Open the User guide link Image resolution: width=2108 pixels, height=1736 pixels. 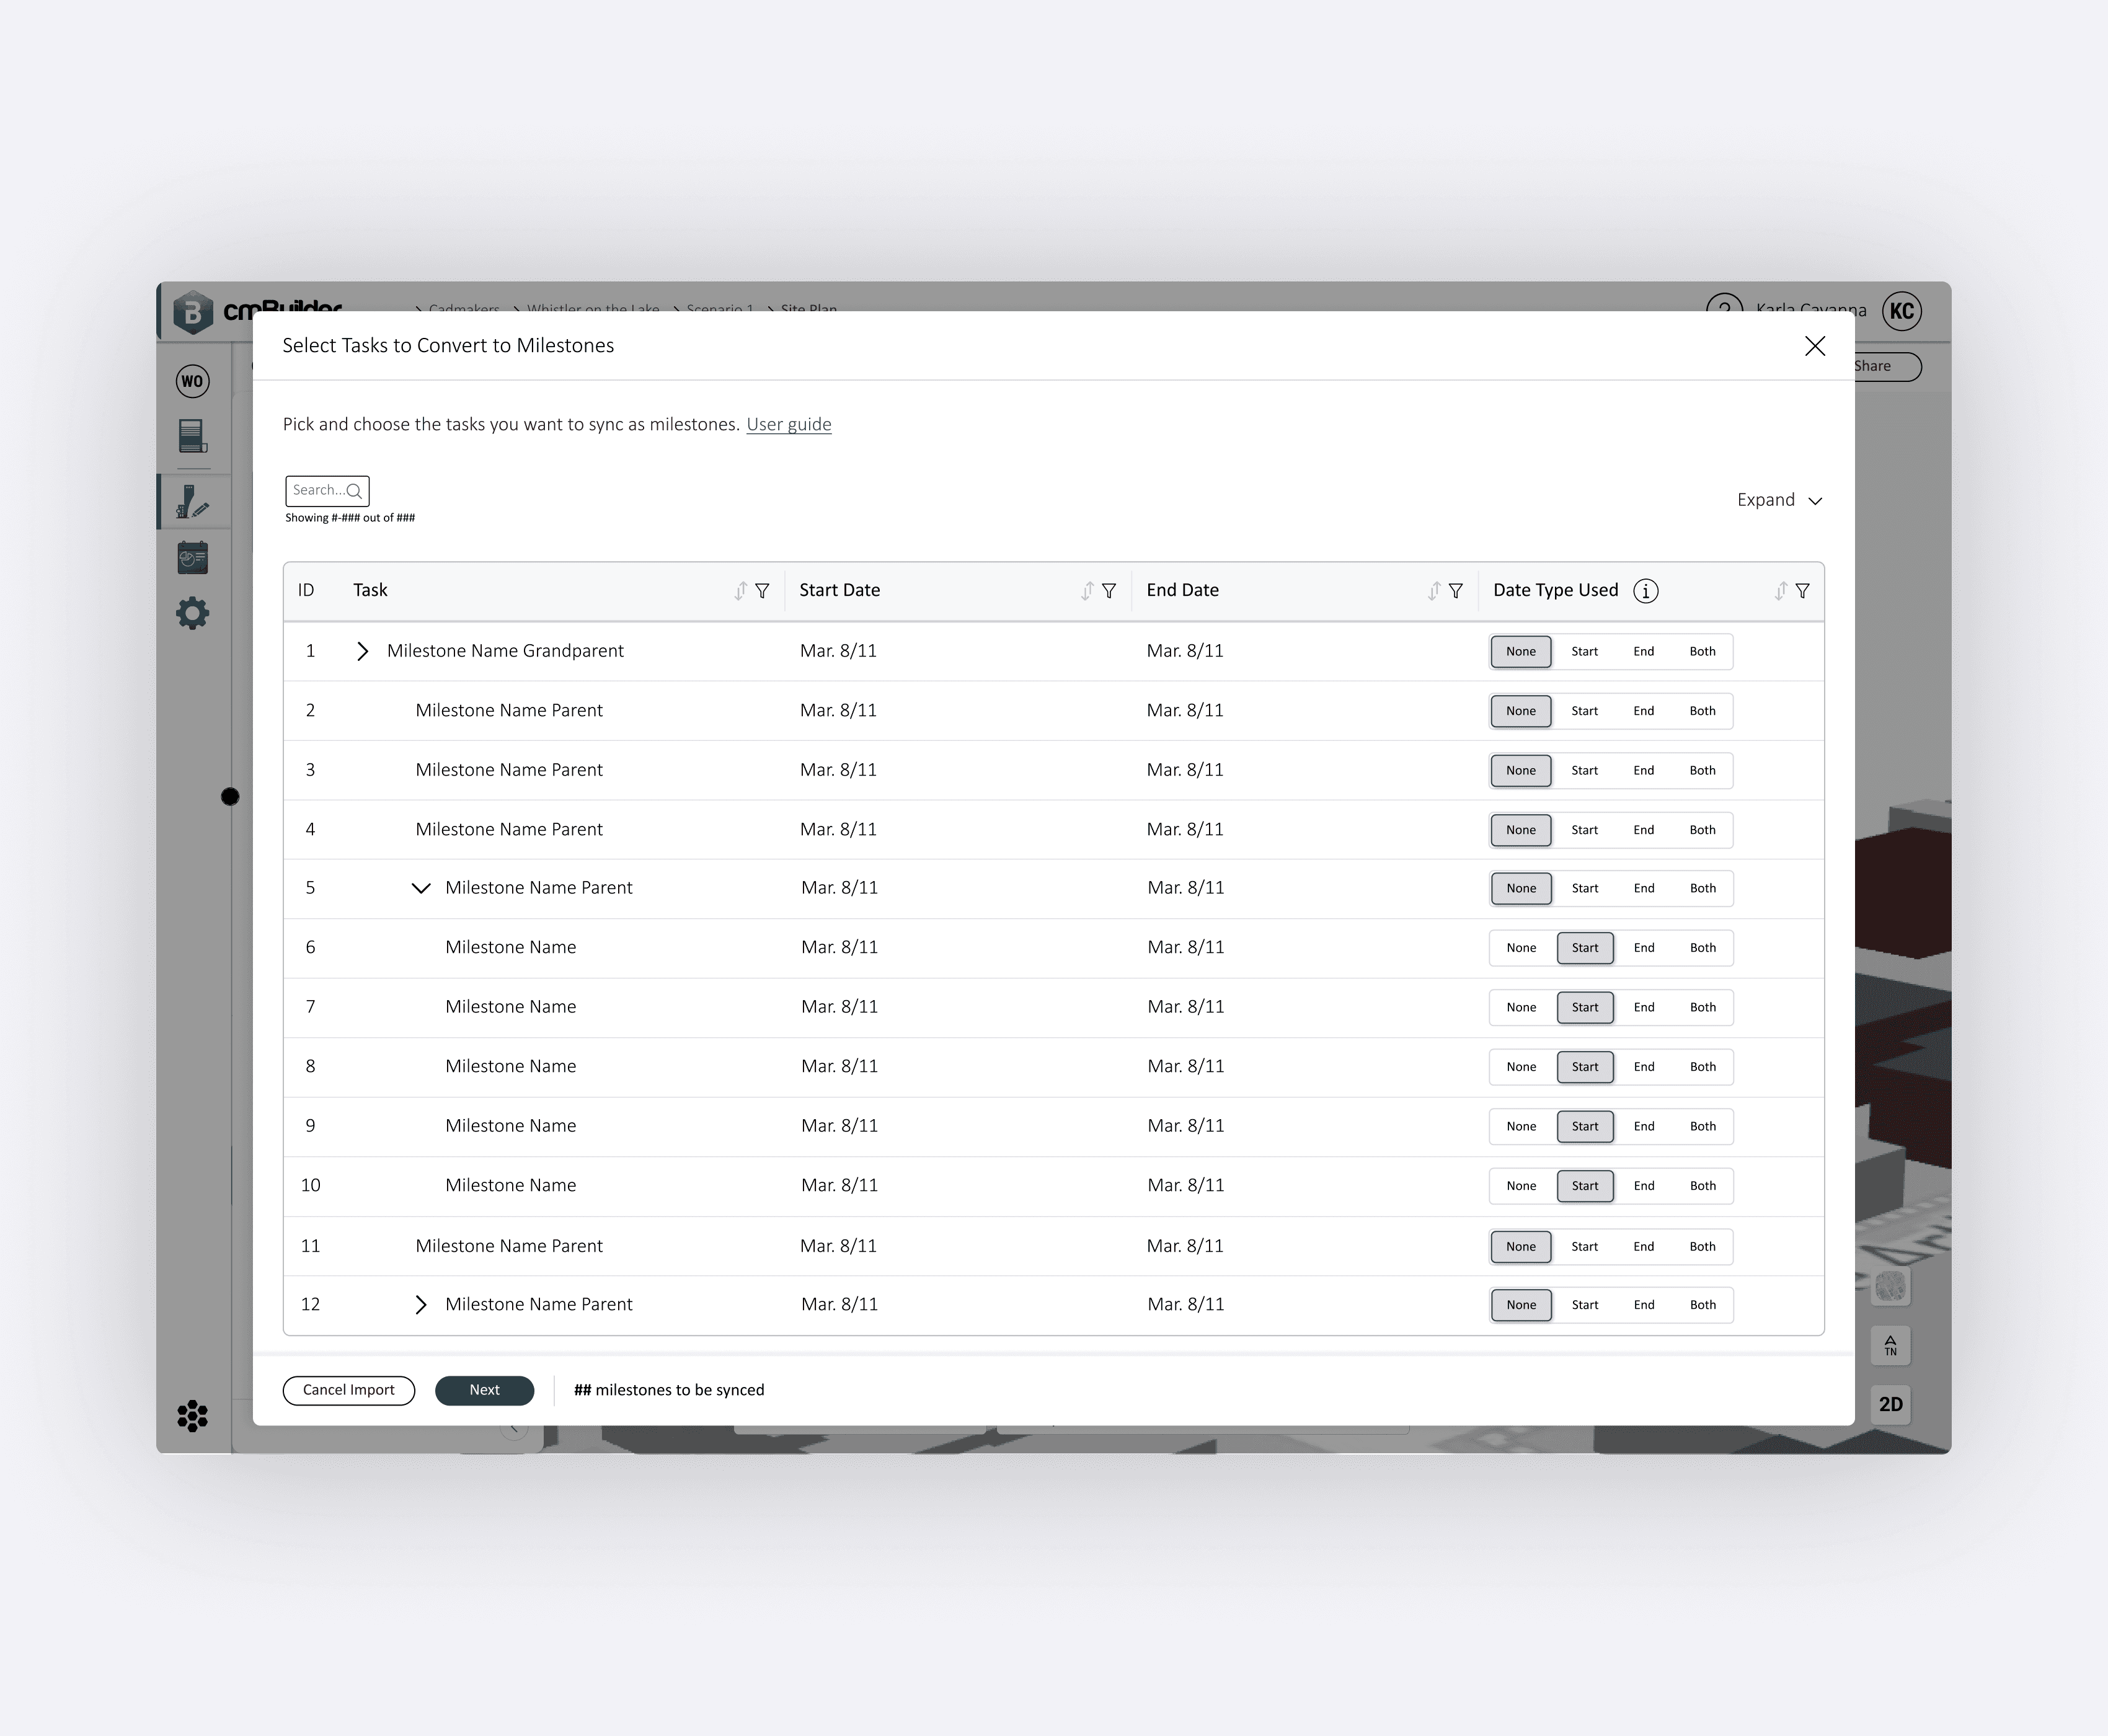click(x=788, y=424)
